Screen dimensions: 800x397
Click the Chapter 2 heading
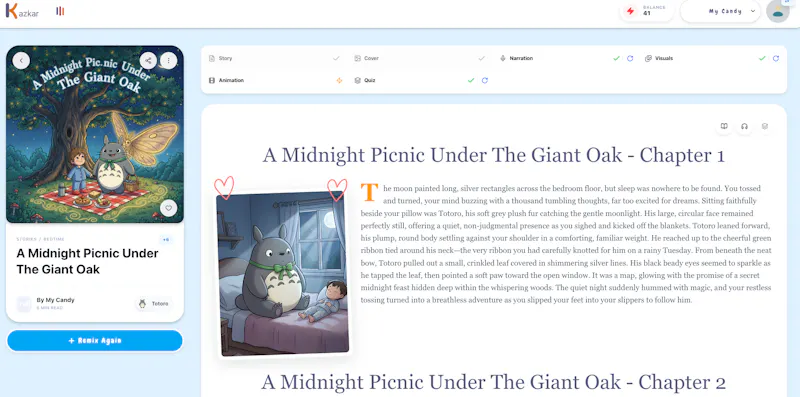(x=493, y=382)
